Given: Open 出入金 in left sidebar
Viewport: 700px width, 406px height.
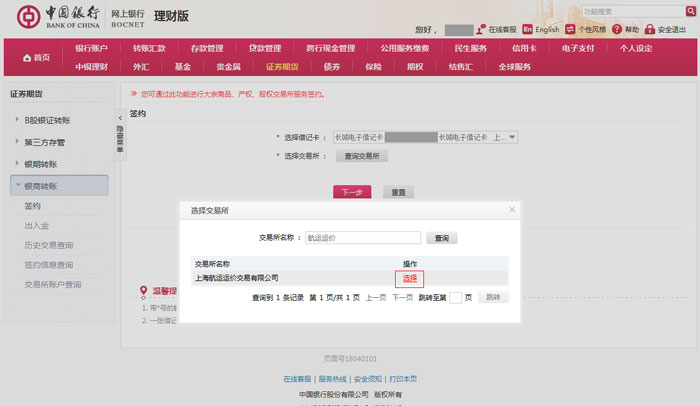Looking at the screenshot, I should (36, 225).
